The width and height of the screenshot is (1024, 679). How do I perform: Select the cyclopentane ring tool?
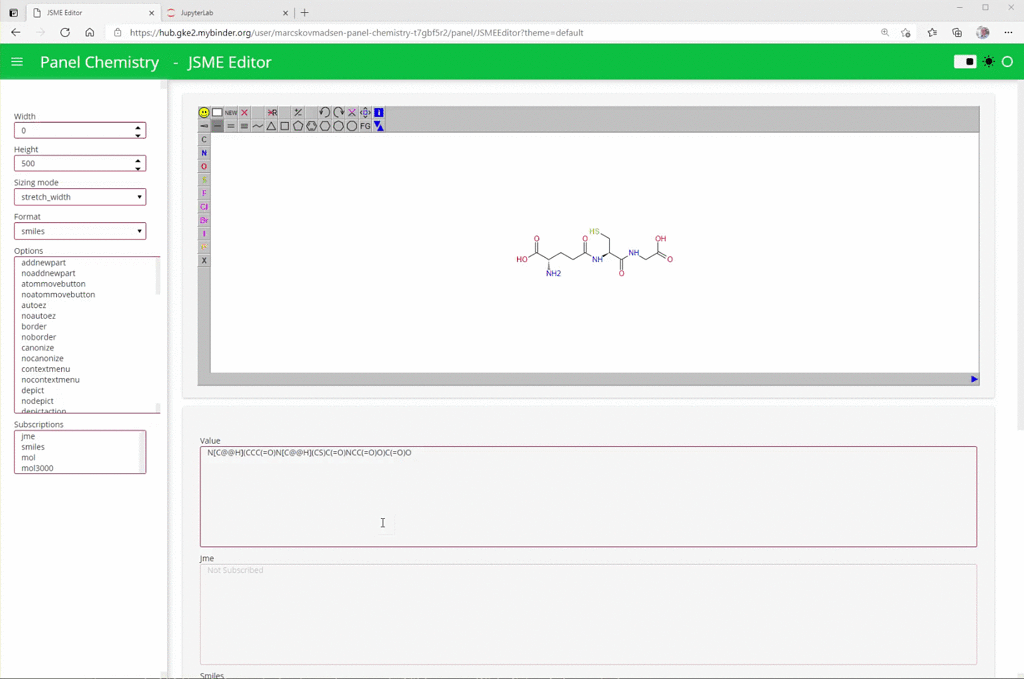click(x=299, y=126)
